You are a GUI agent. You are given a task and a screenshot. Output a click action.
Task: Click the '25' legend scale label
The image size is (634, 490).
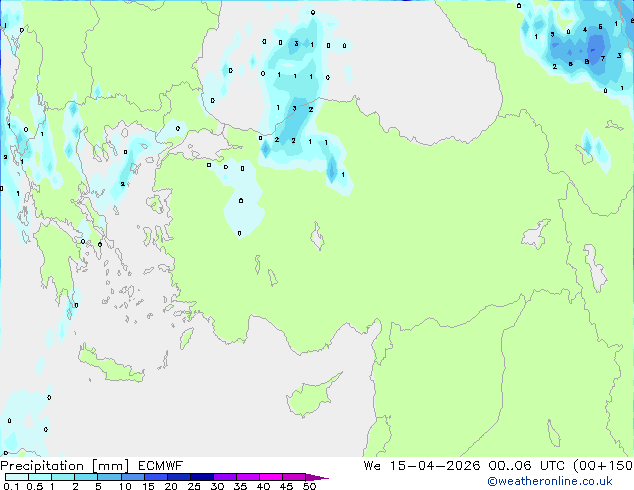[x=194, y=486]
